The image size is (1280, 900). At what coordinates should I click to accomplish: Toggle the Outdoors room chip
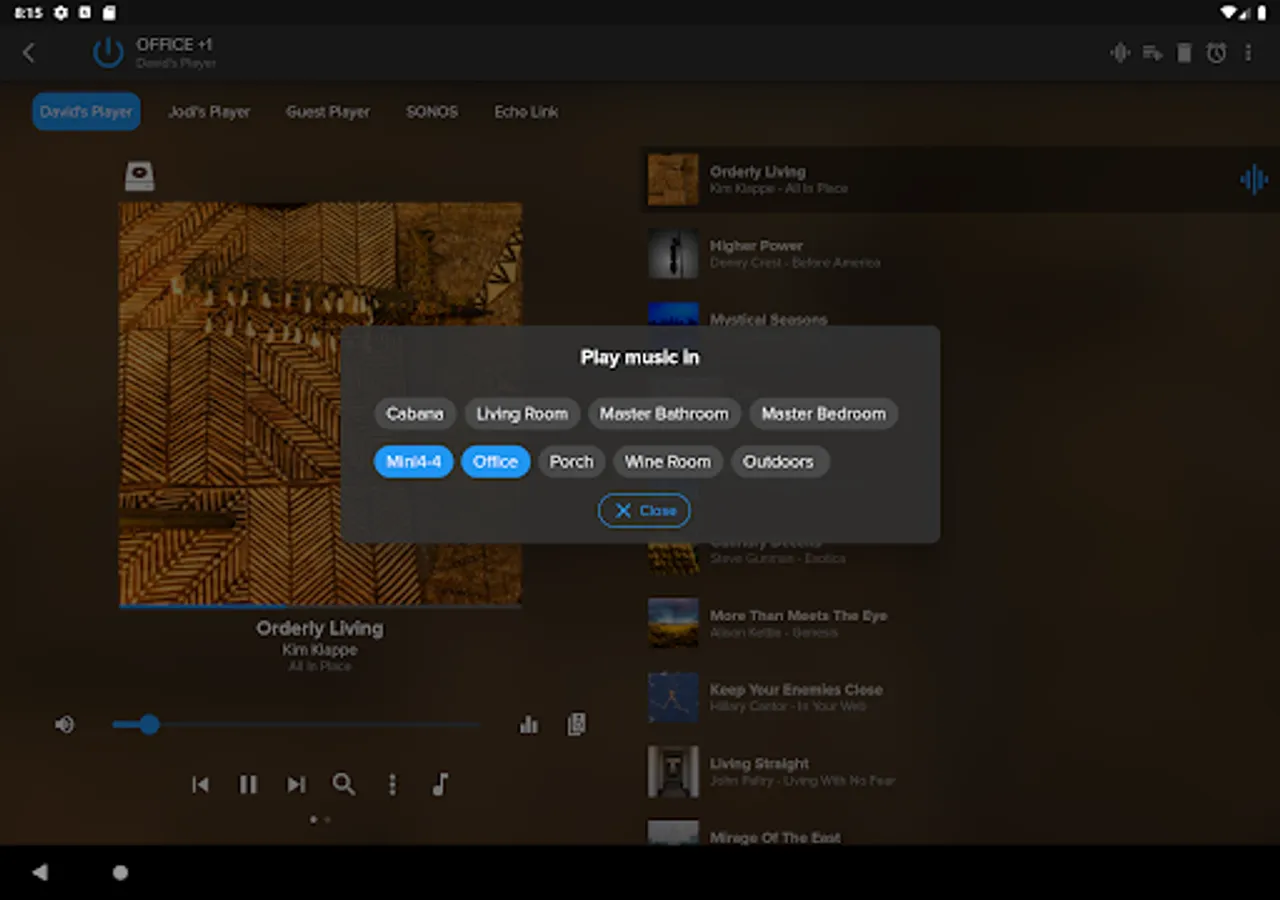click(x=778, y=462)
